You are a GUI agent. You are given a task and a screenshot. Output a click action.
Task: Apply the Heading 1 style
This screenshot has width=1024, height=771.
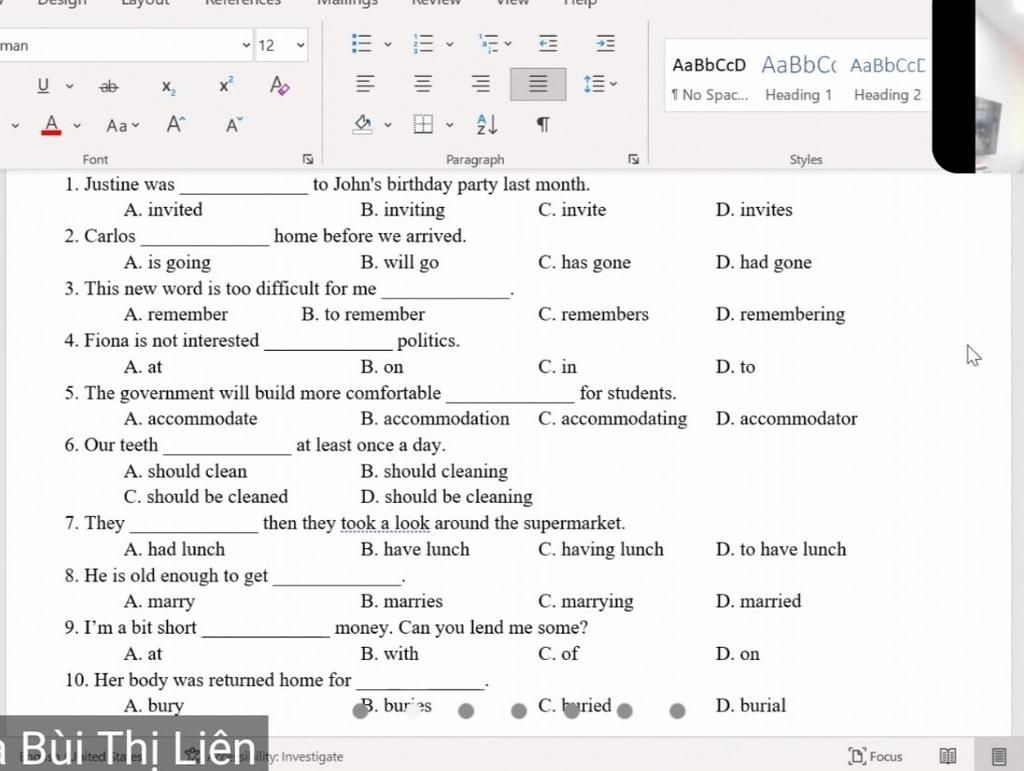(798, 78)
